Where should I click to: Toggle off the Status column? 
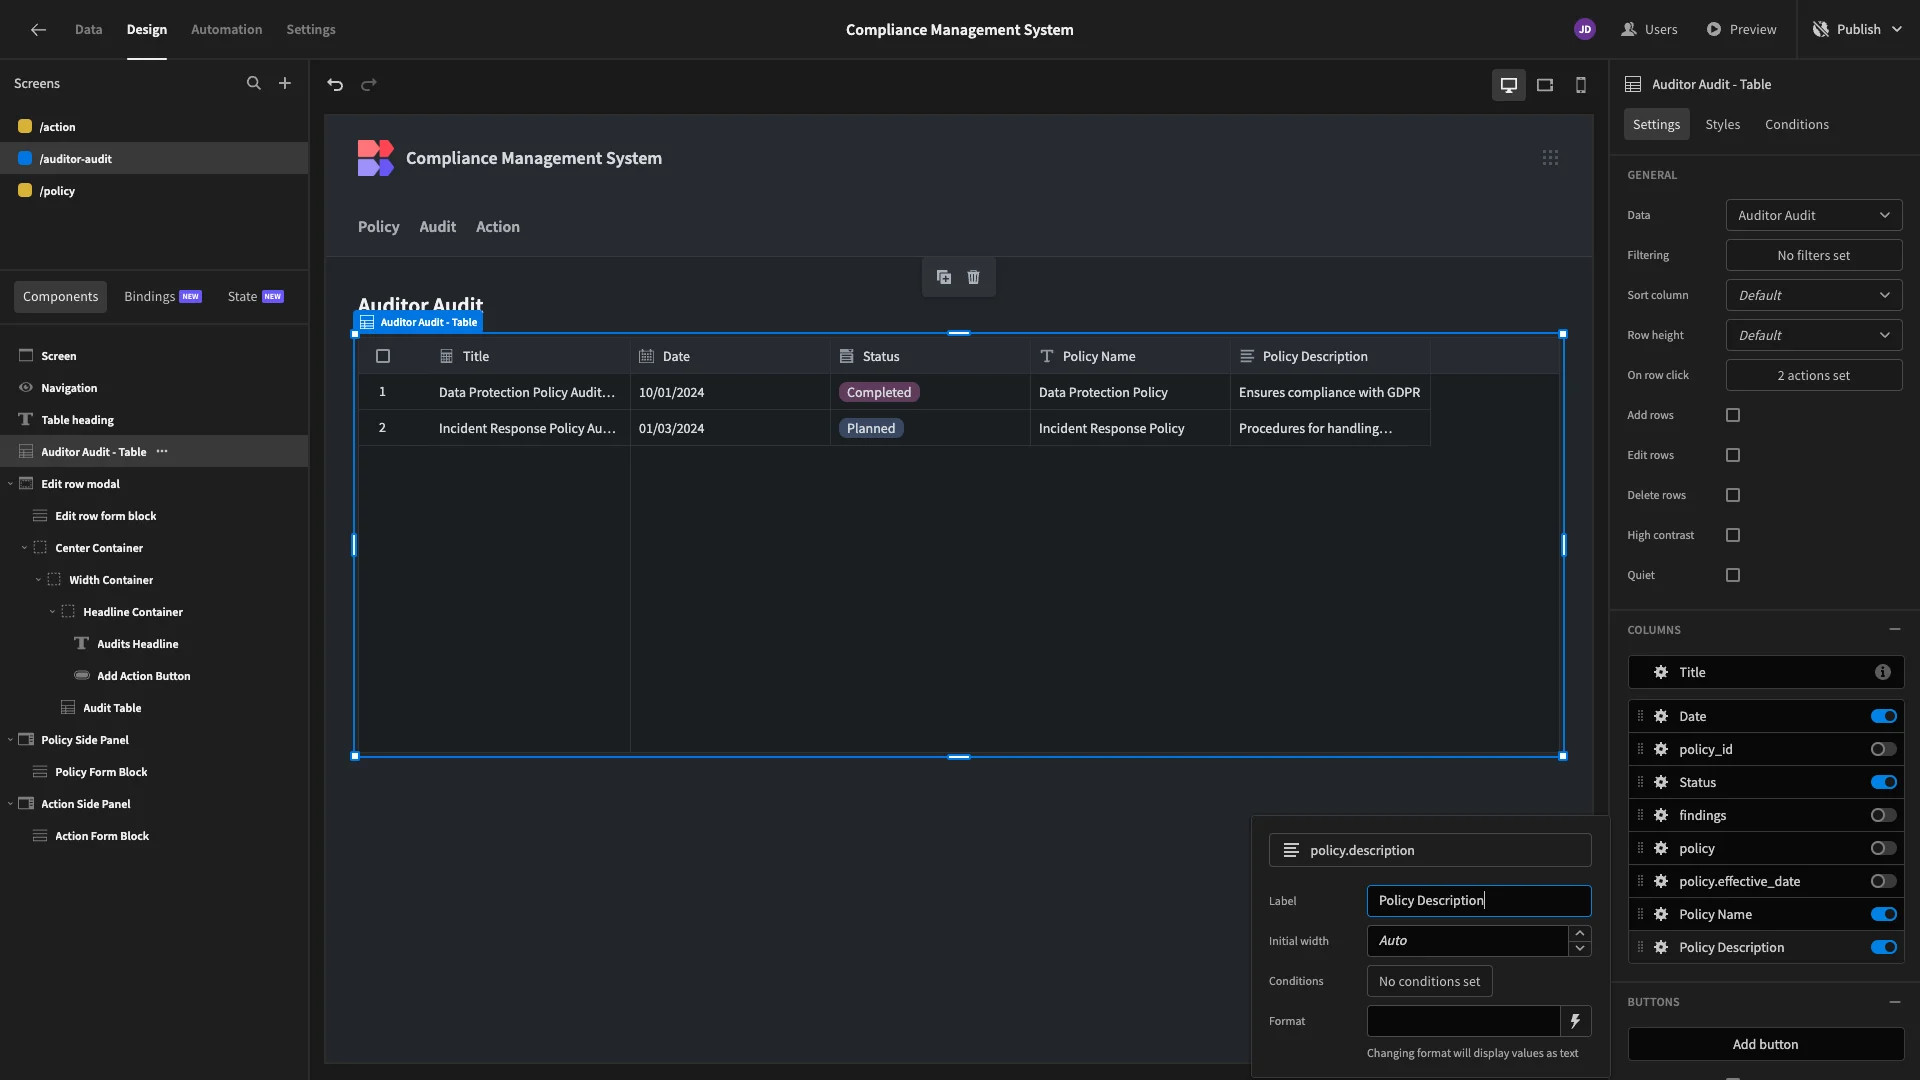click(x=1884, y=782)
